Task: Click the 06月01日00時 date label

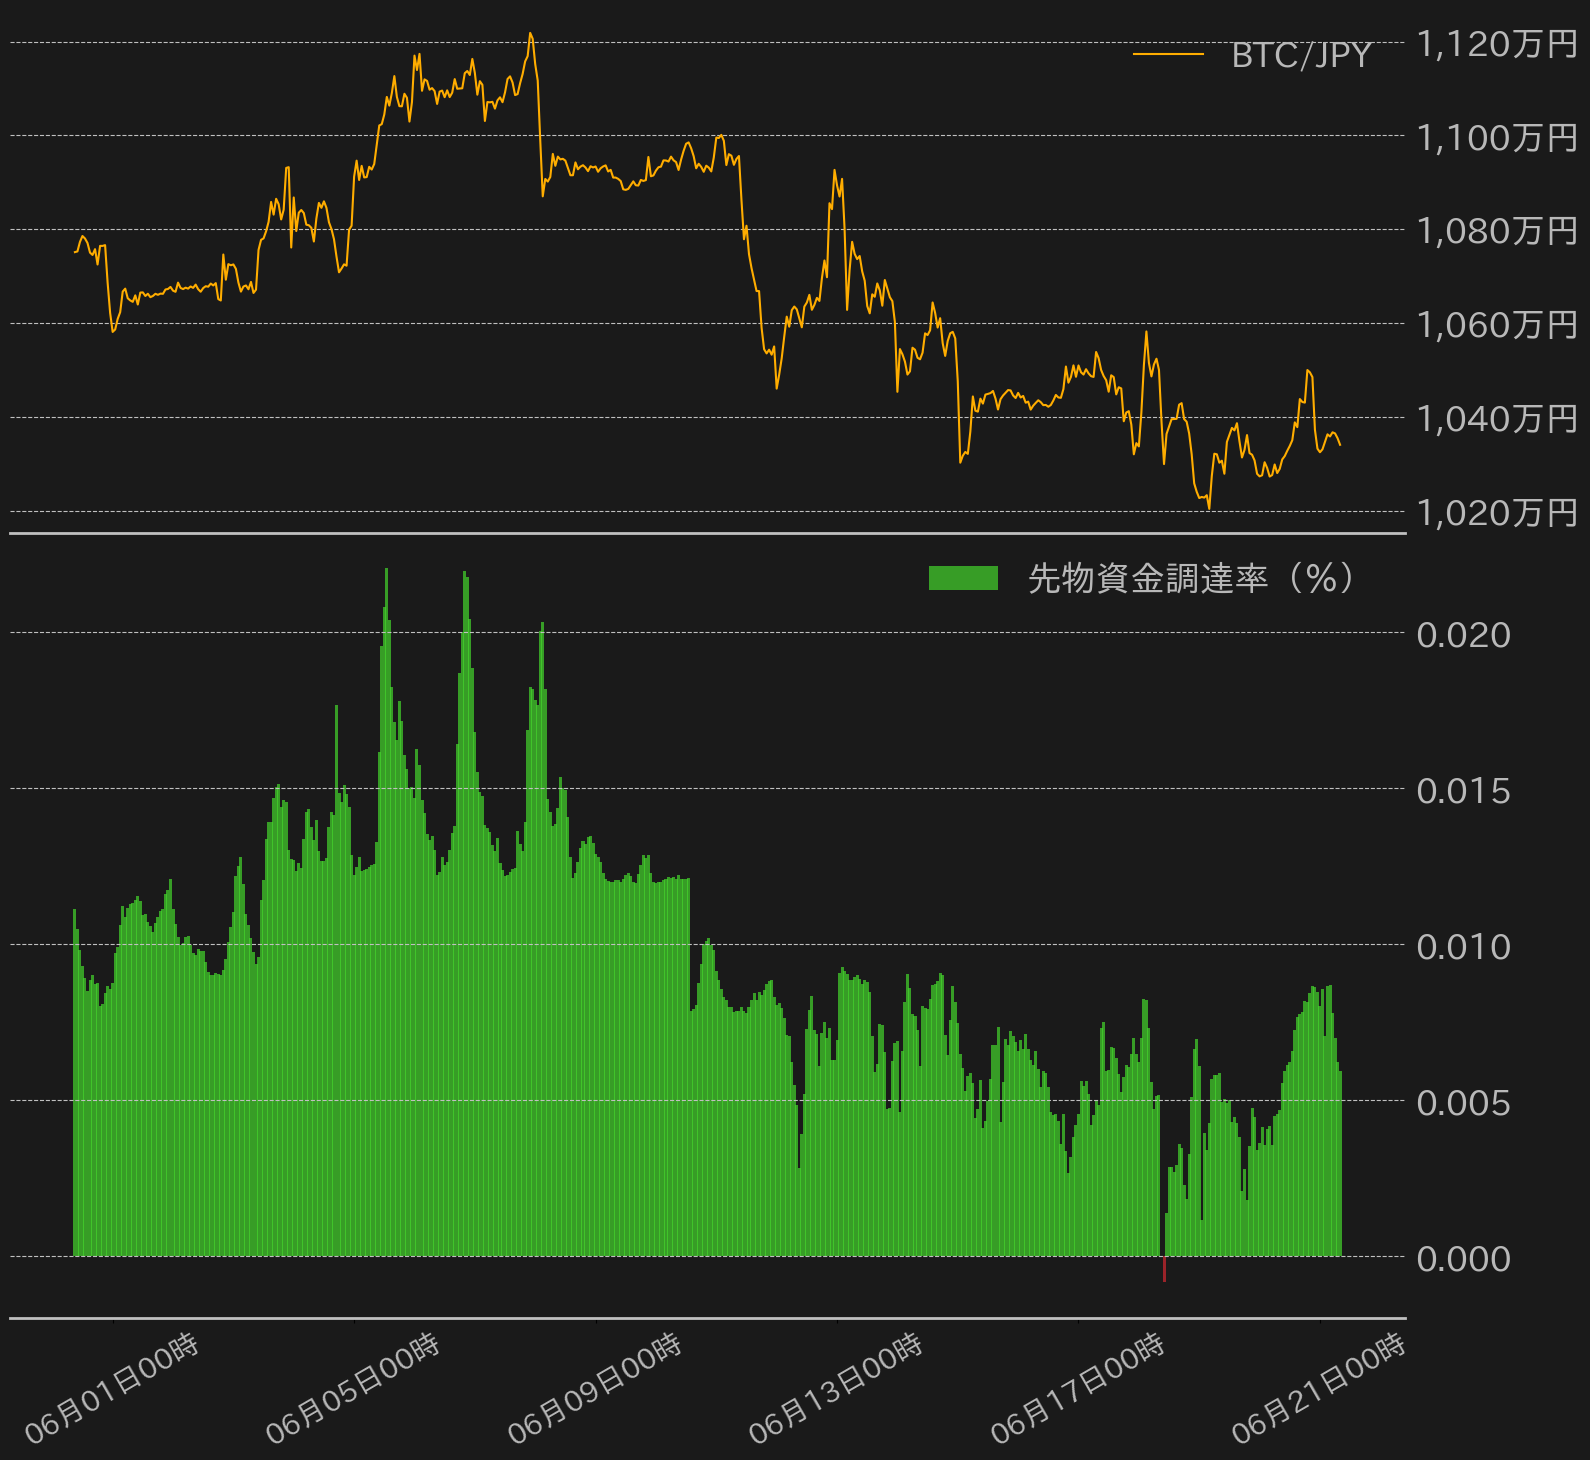Action: pos(112,1389)
